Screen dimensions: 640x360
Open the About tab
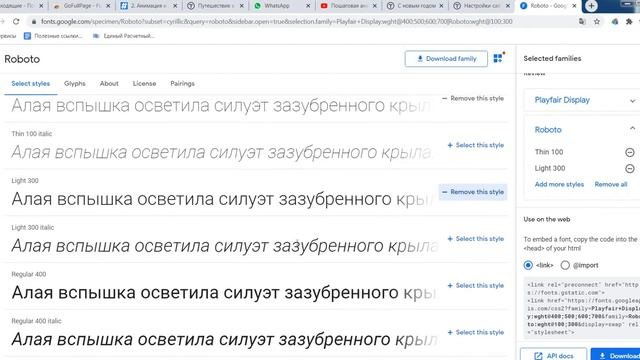coord(109,83)
